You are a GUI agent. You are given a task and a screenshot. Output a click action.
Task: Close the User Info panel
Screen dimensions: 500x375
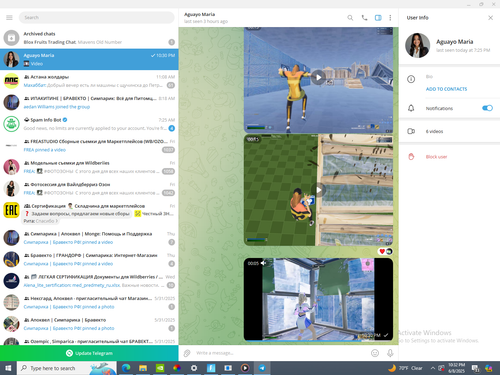(x=490, y=18)
